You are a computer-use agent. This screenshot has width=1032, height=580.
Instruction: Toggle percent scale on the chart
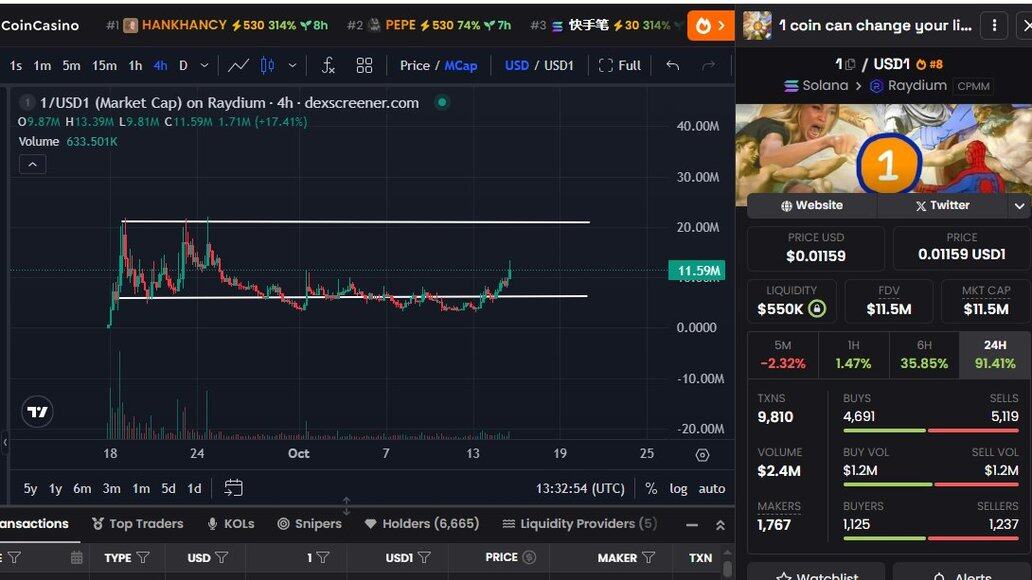tap(651, 489)
